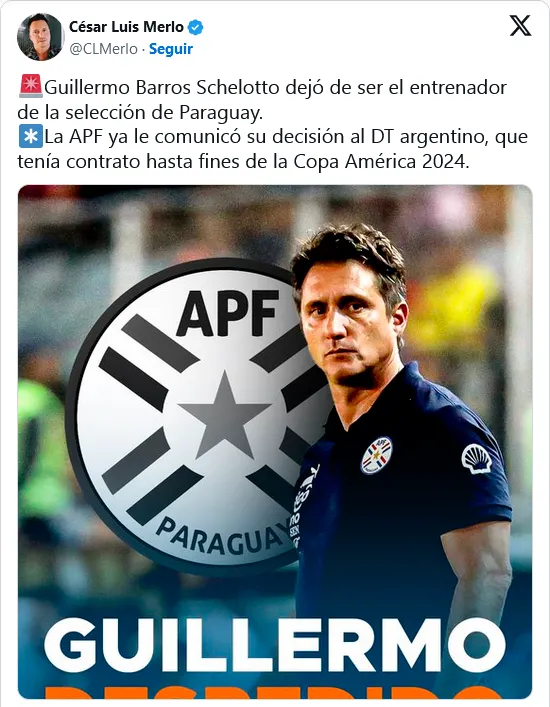Open the tweet's attached image

click(x=275, y=442)
